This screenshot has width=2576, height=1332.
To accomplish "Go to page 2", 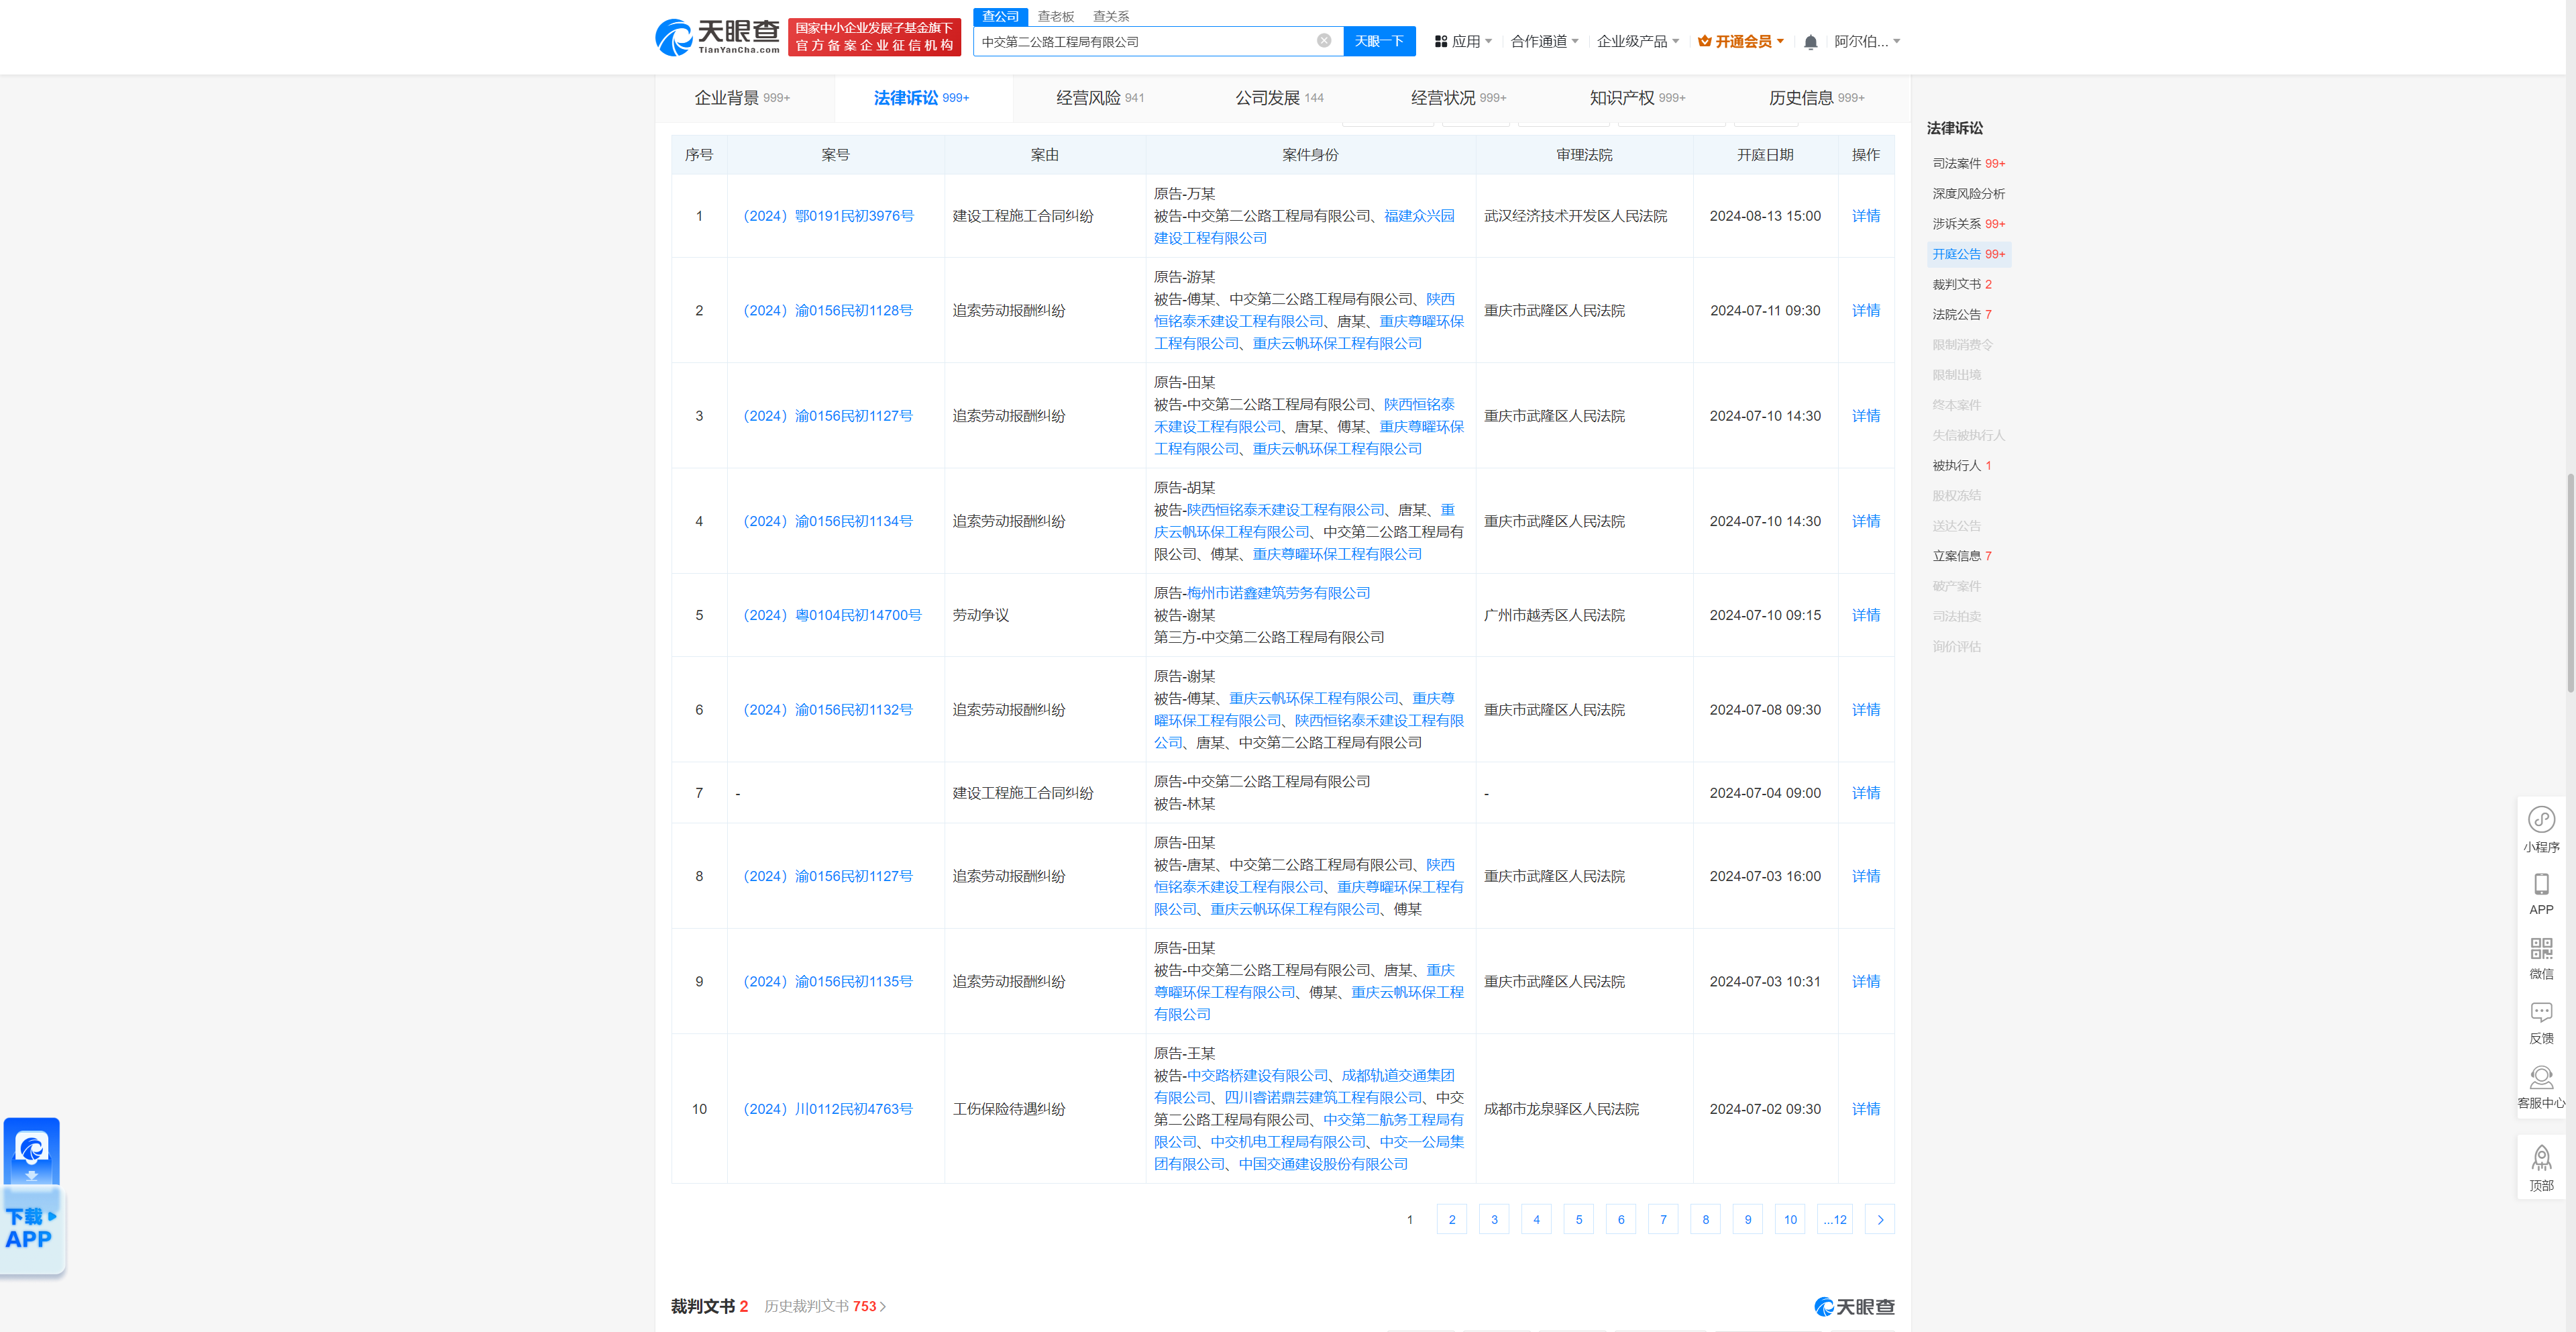I will (1451, 1219).
